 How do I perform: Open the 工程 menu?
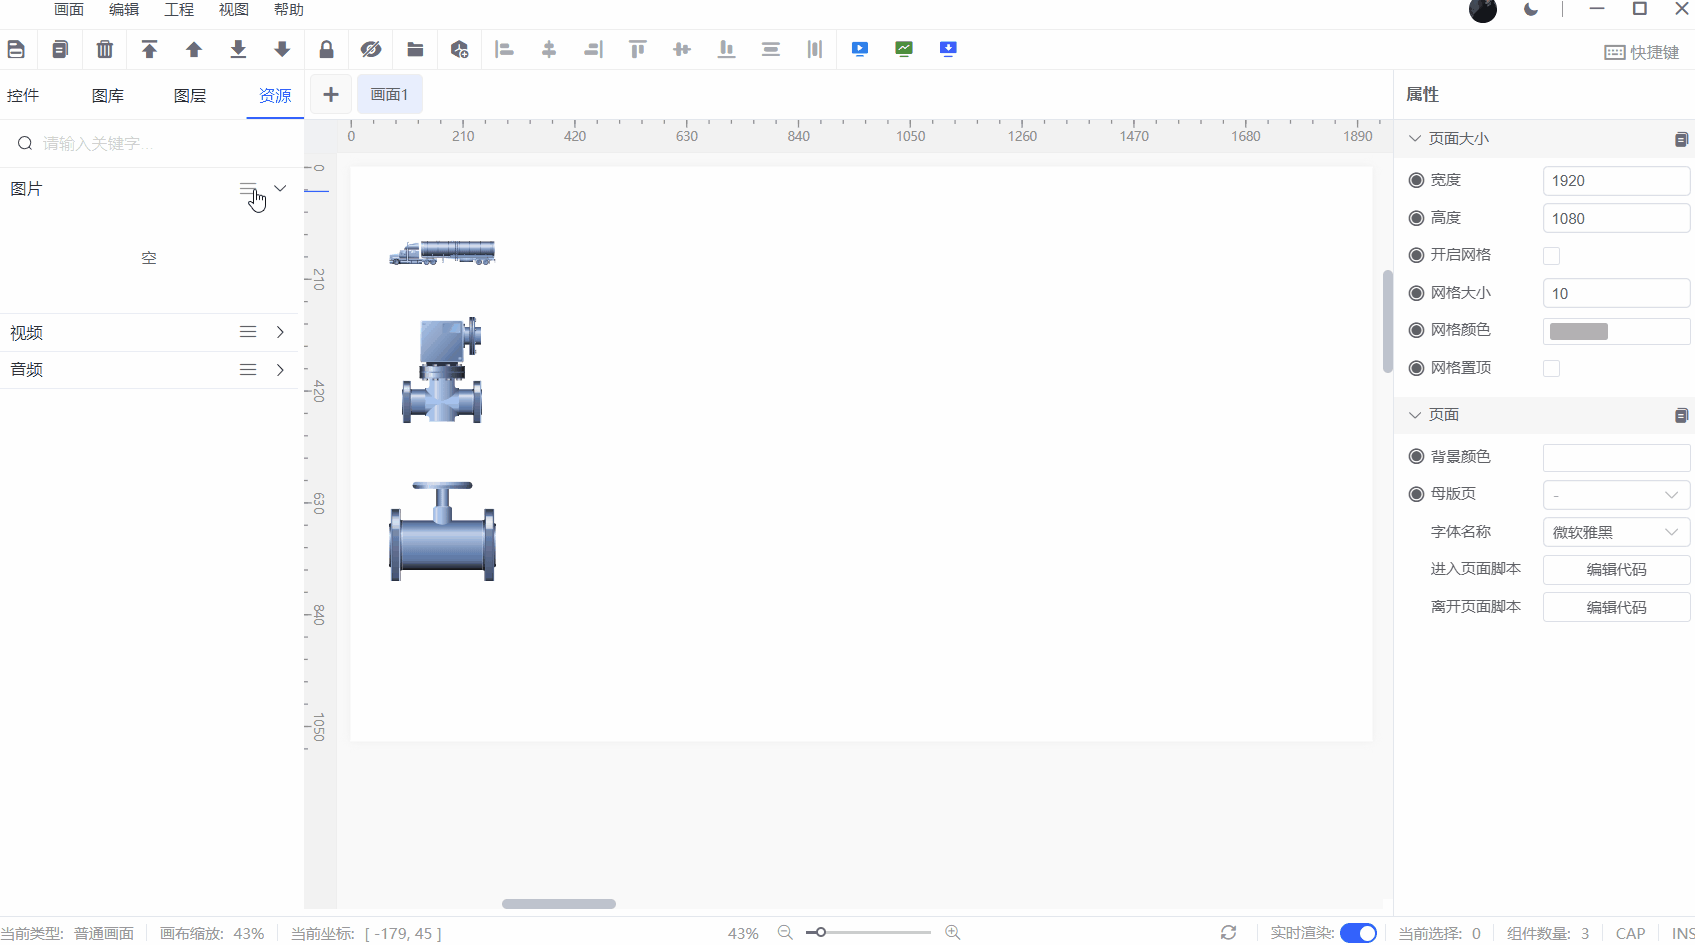coord(179,10)
